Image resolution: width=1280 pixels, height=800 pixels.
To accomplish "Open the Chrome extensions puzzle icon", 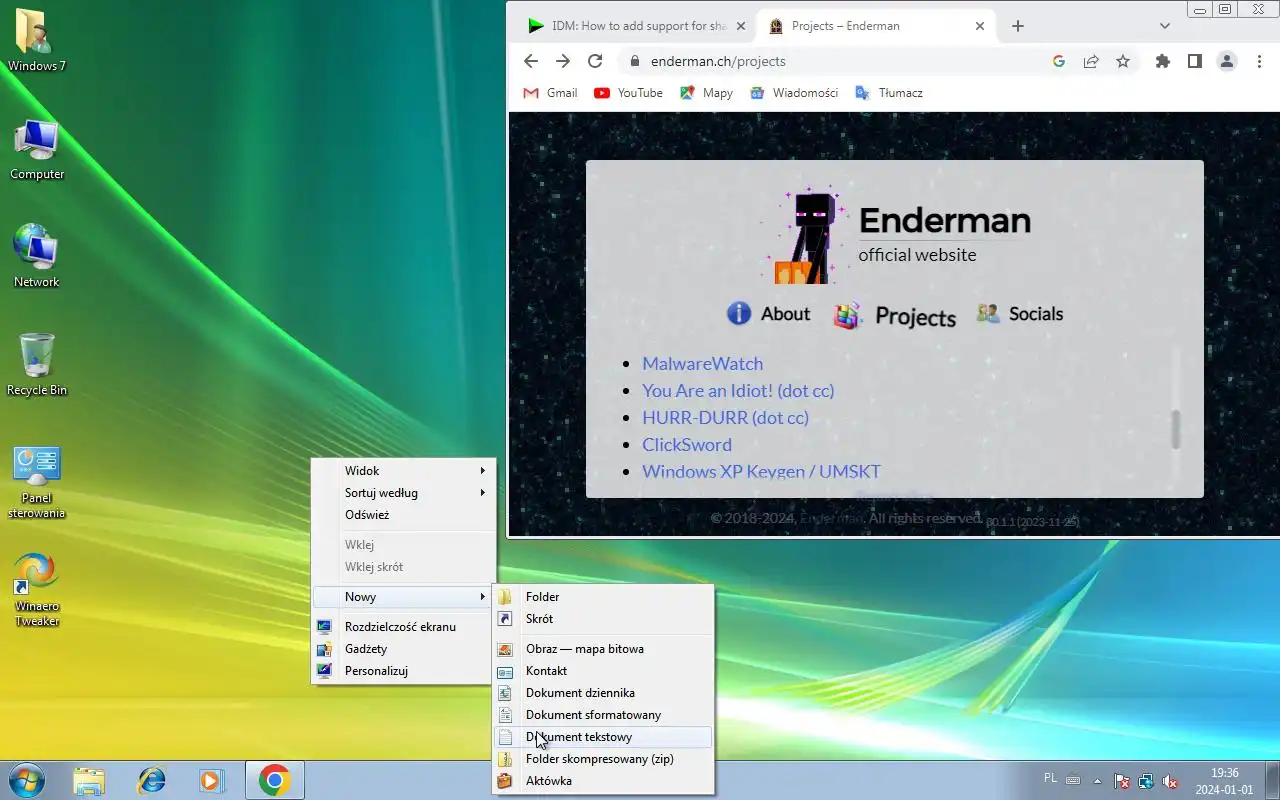I will tap(1162, 61).
